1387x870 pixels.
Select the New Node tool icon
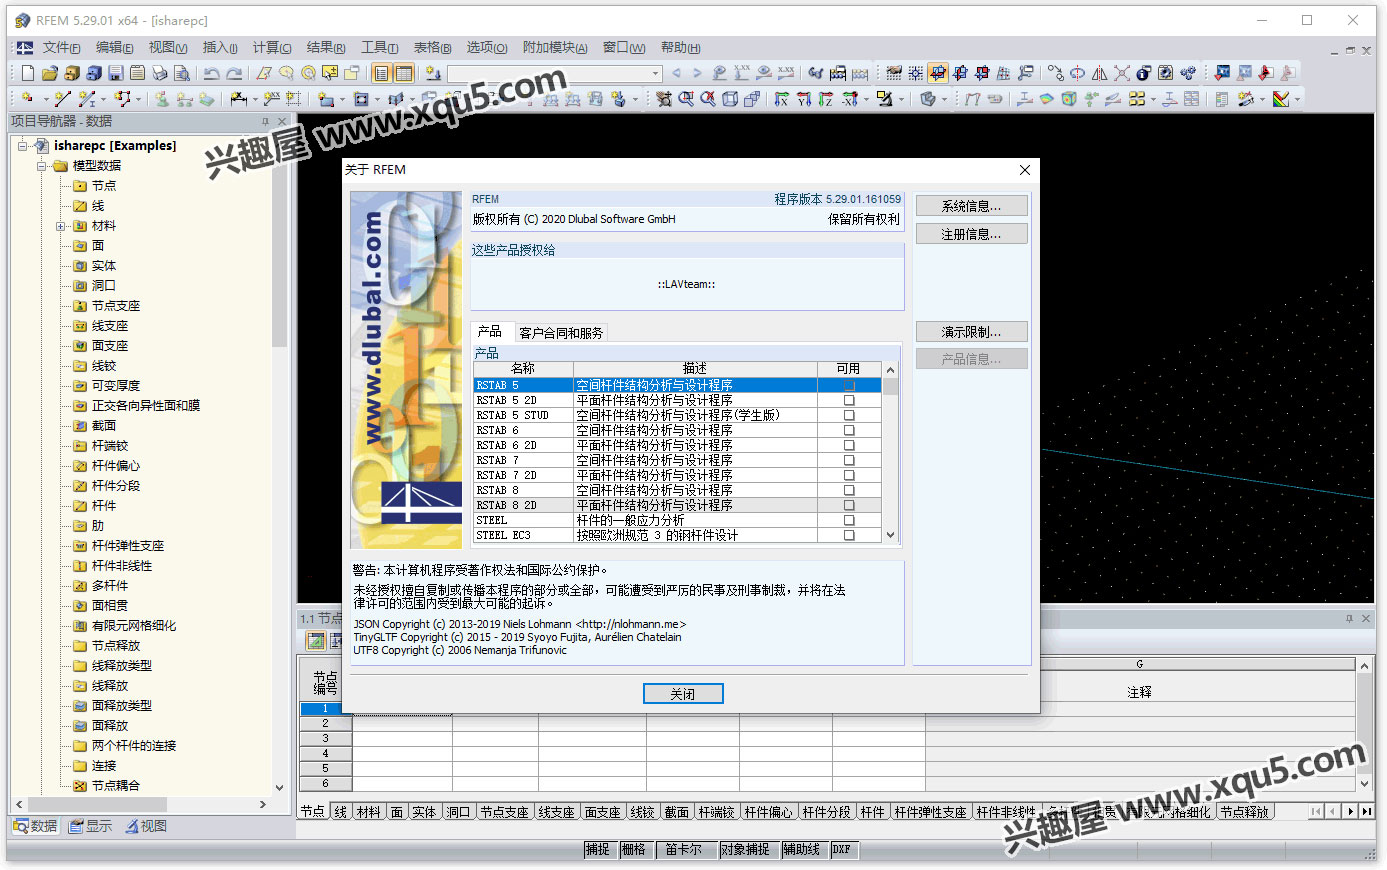27,99
